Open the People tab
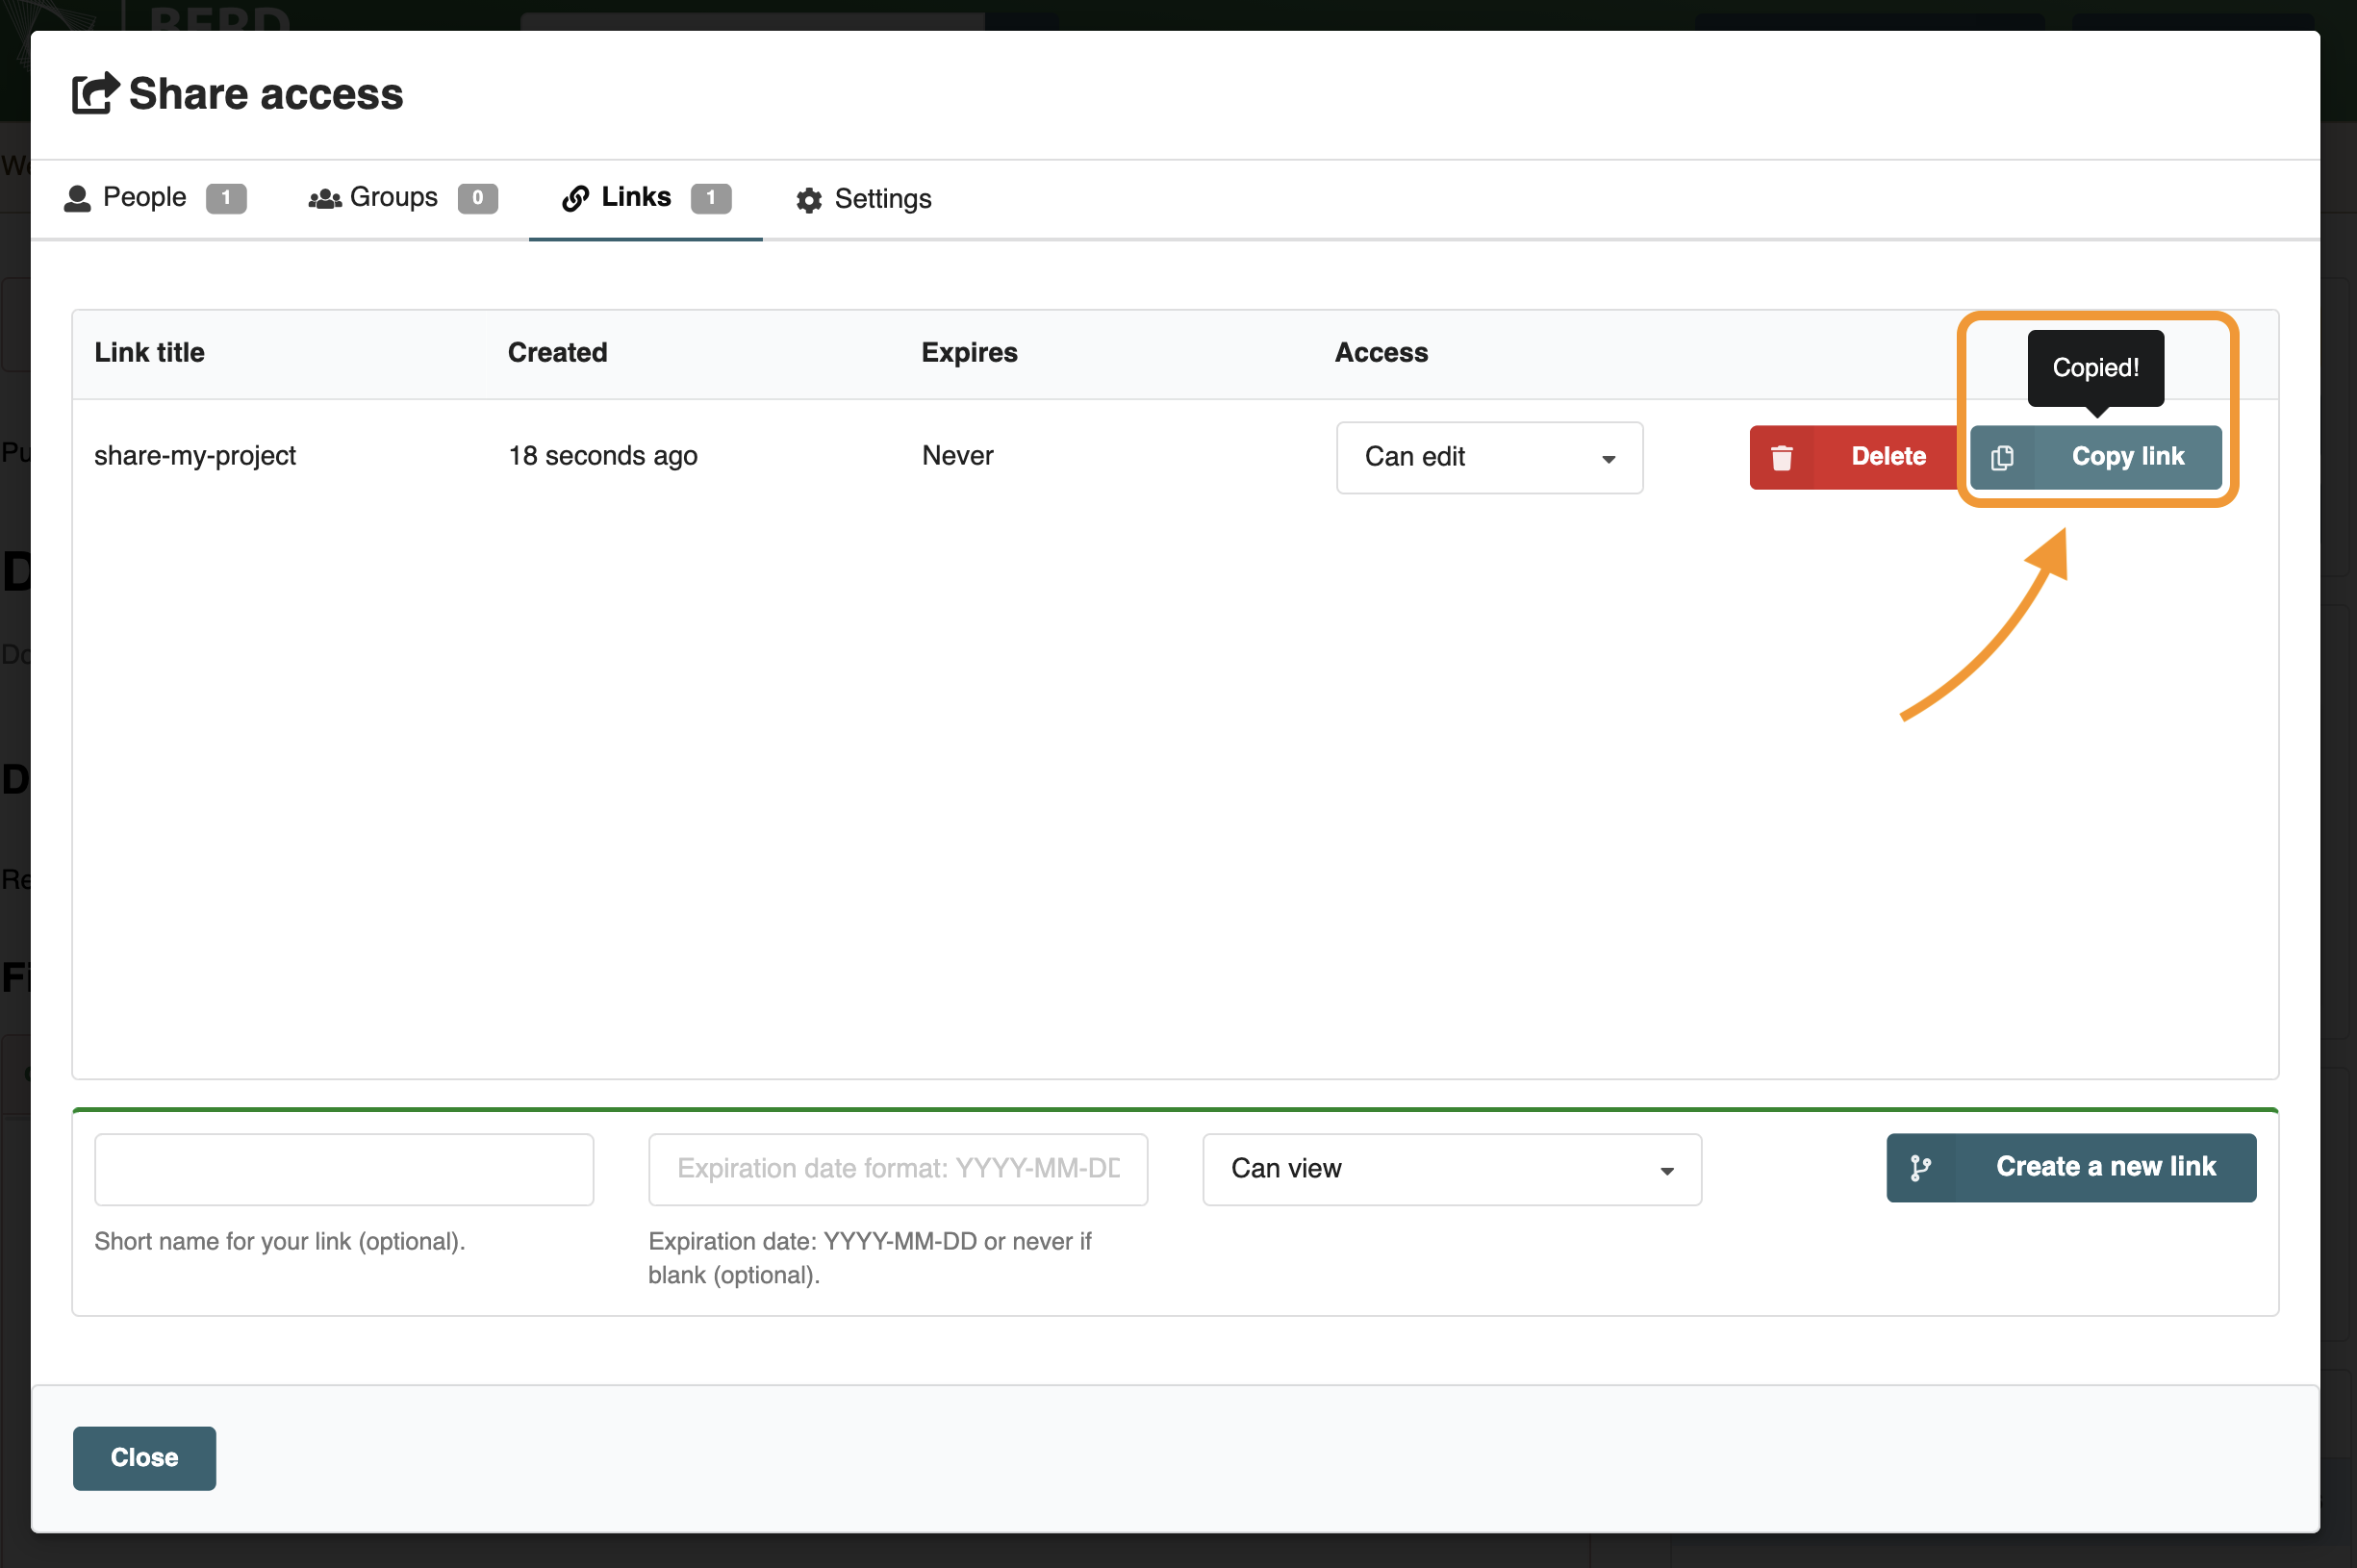 [155, 198]
